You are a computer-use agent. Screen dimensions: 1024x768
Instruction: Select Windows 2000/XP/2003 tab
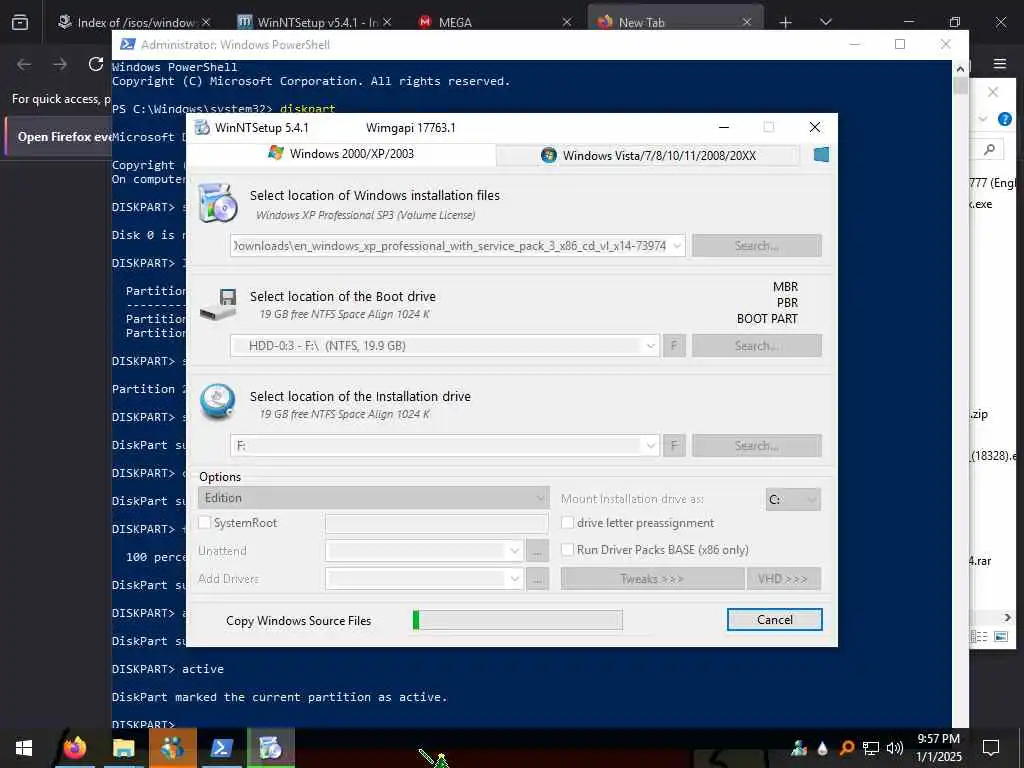pos(341,153)
